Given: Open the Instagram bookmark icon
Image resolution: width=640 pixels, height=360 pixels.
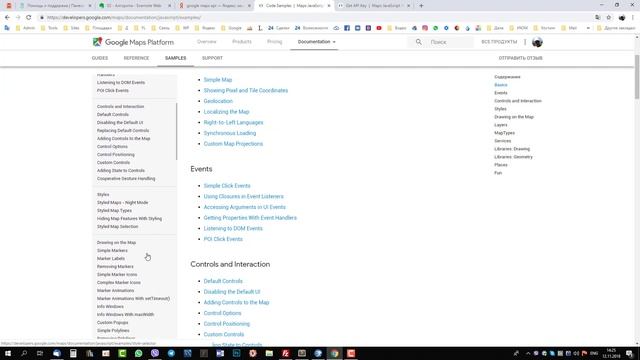Looking at the screenshot, I should pos(425,28).
